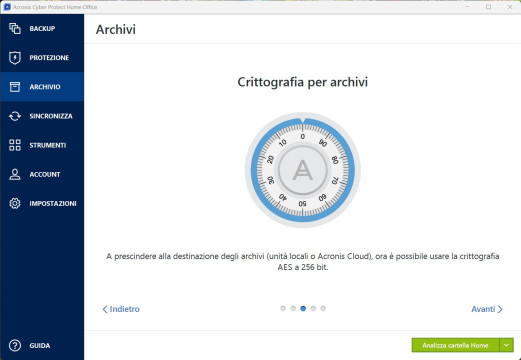The image size is (521, 360).
Task: Click the Guida question mark icon
Action: point(15,345)
